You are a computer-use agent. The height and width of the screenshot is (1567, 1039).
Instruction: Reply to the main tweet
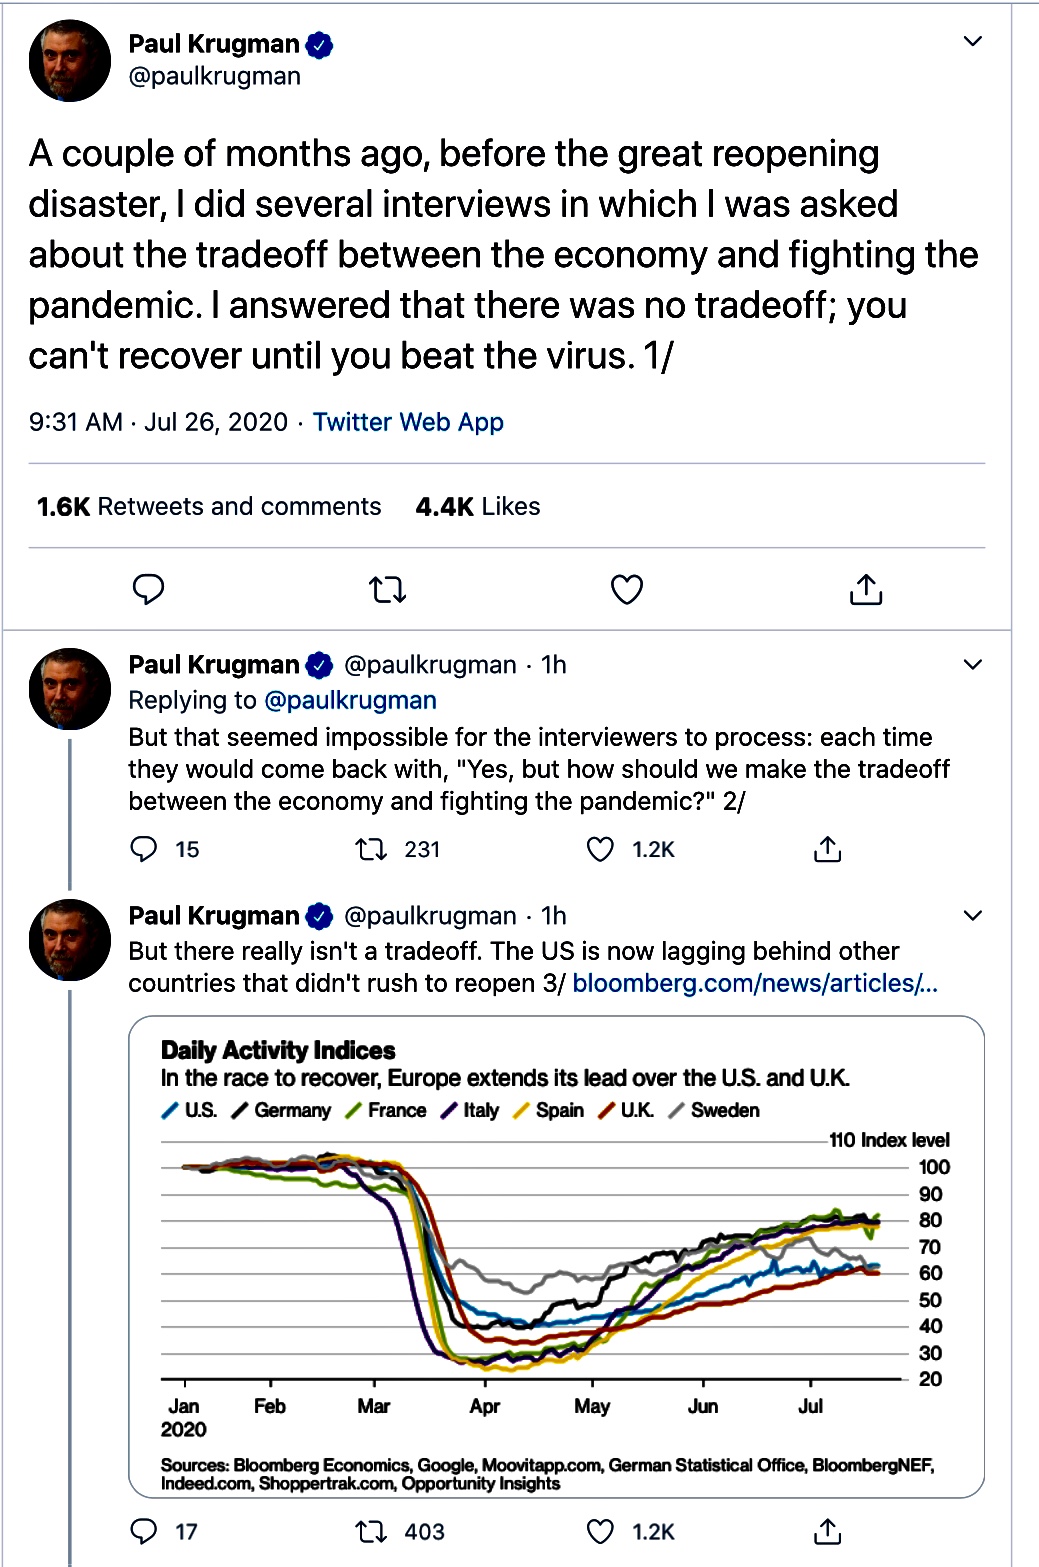[x=148, y=590]
